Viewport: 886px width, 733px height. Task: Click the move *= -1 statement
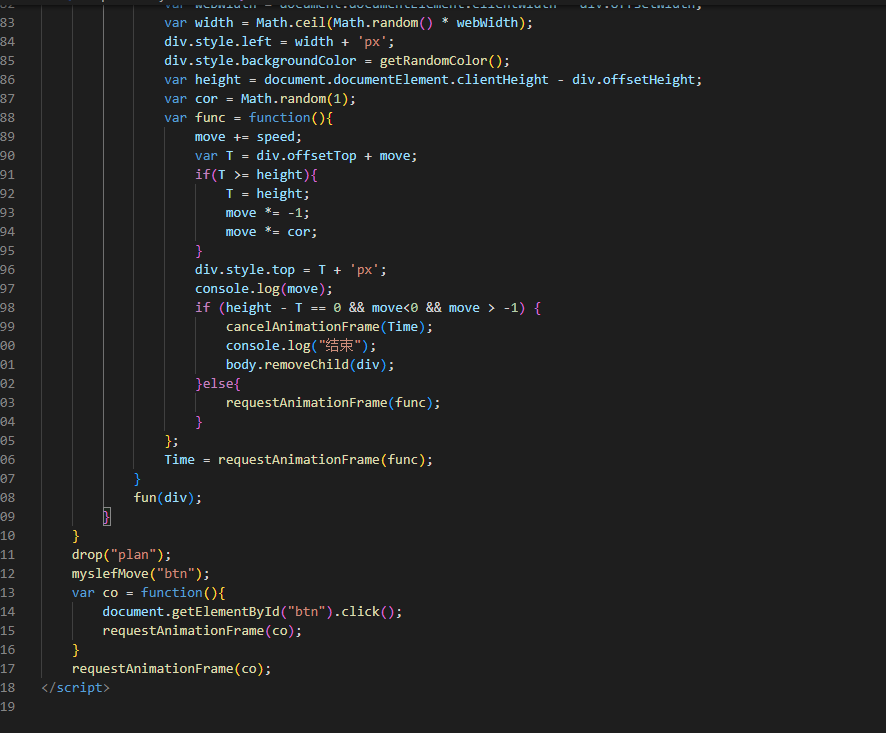click(x=267, y=213)
